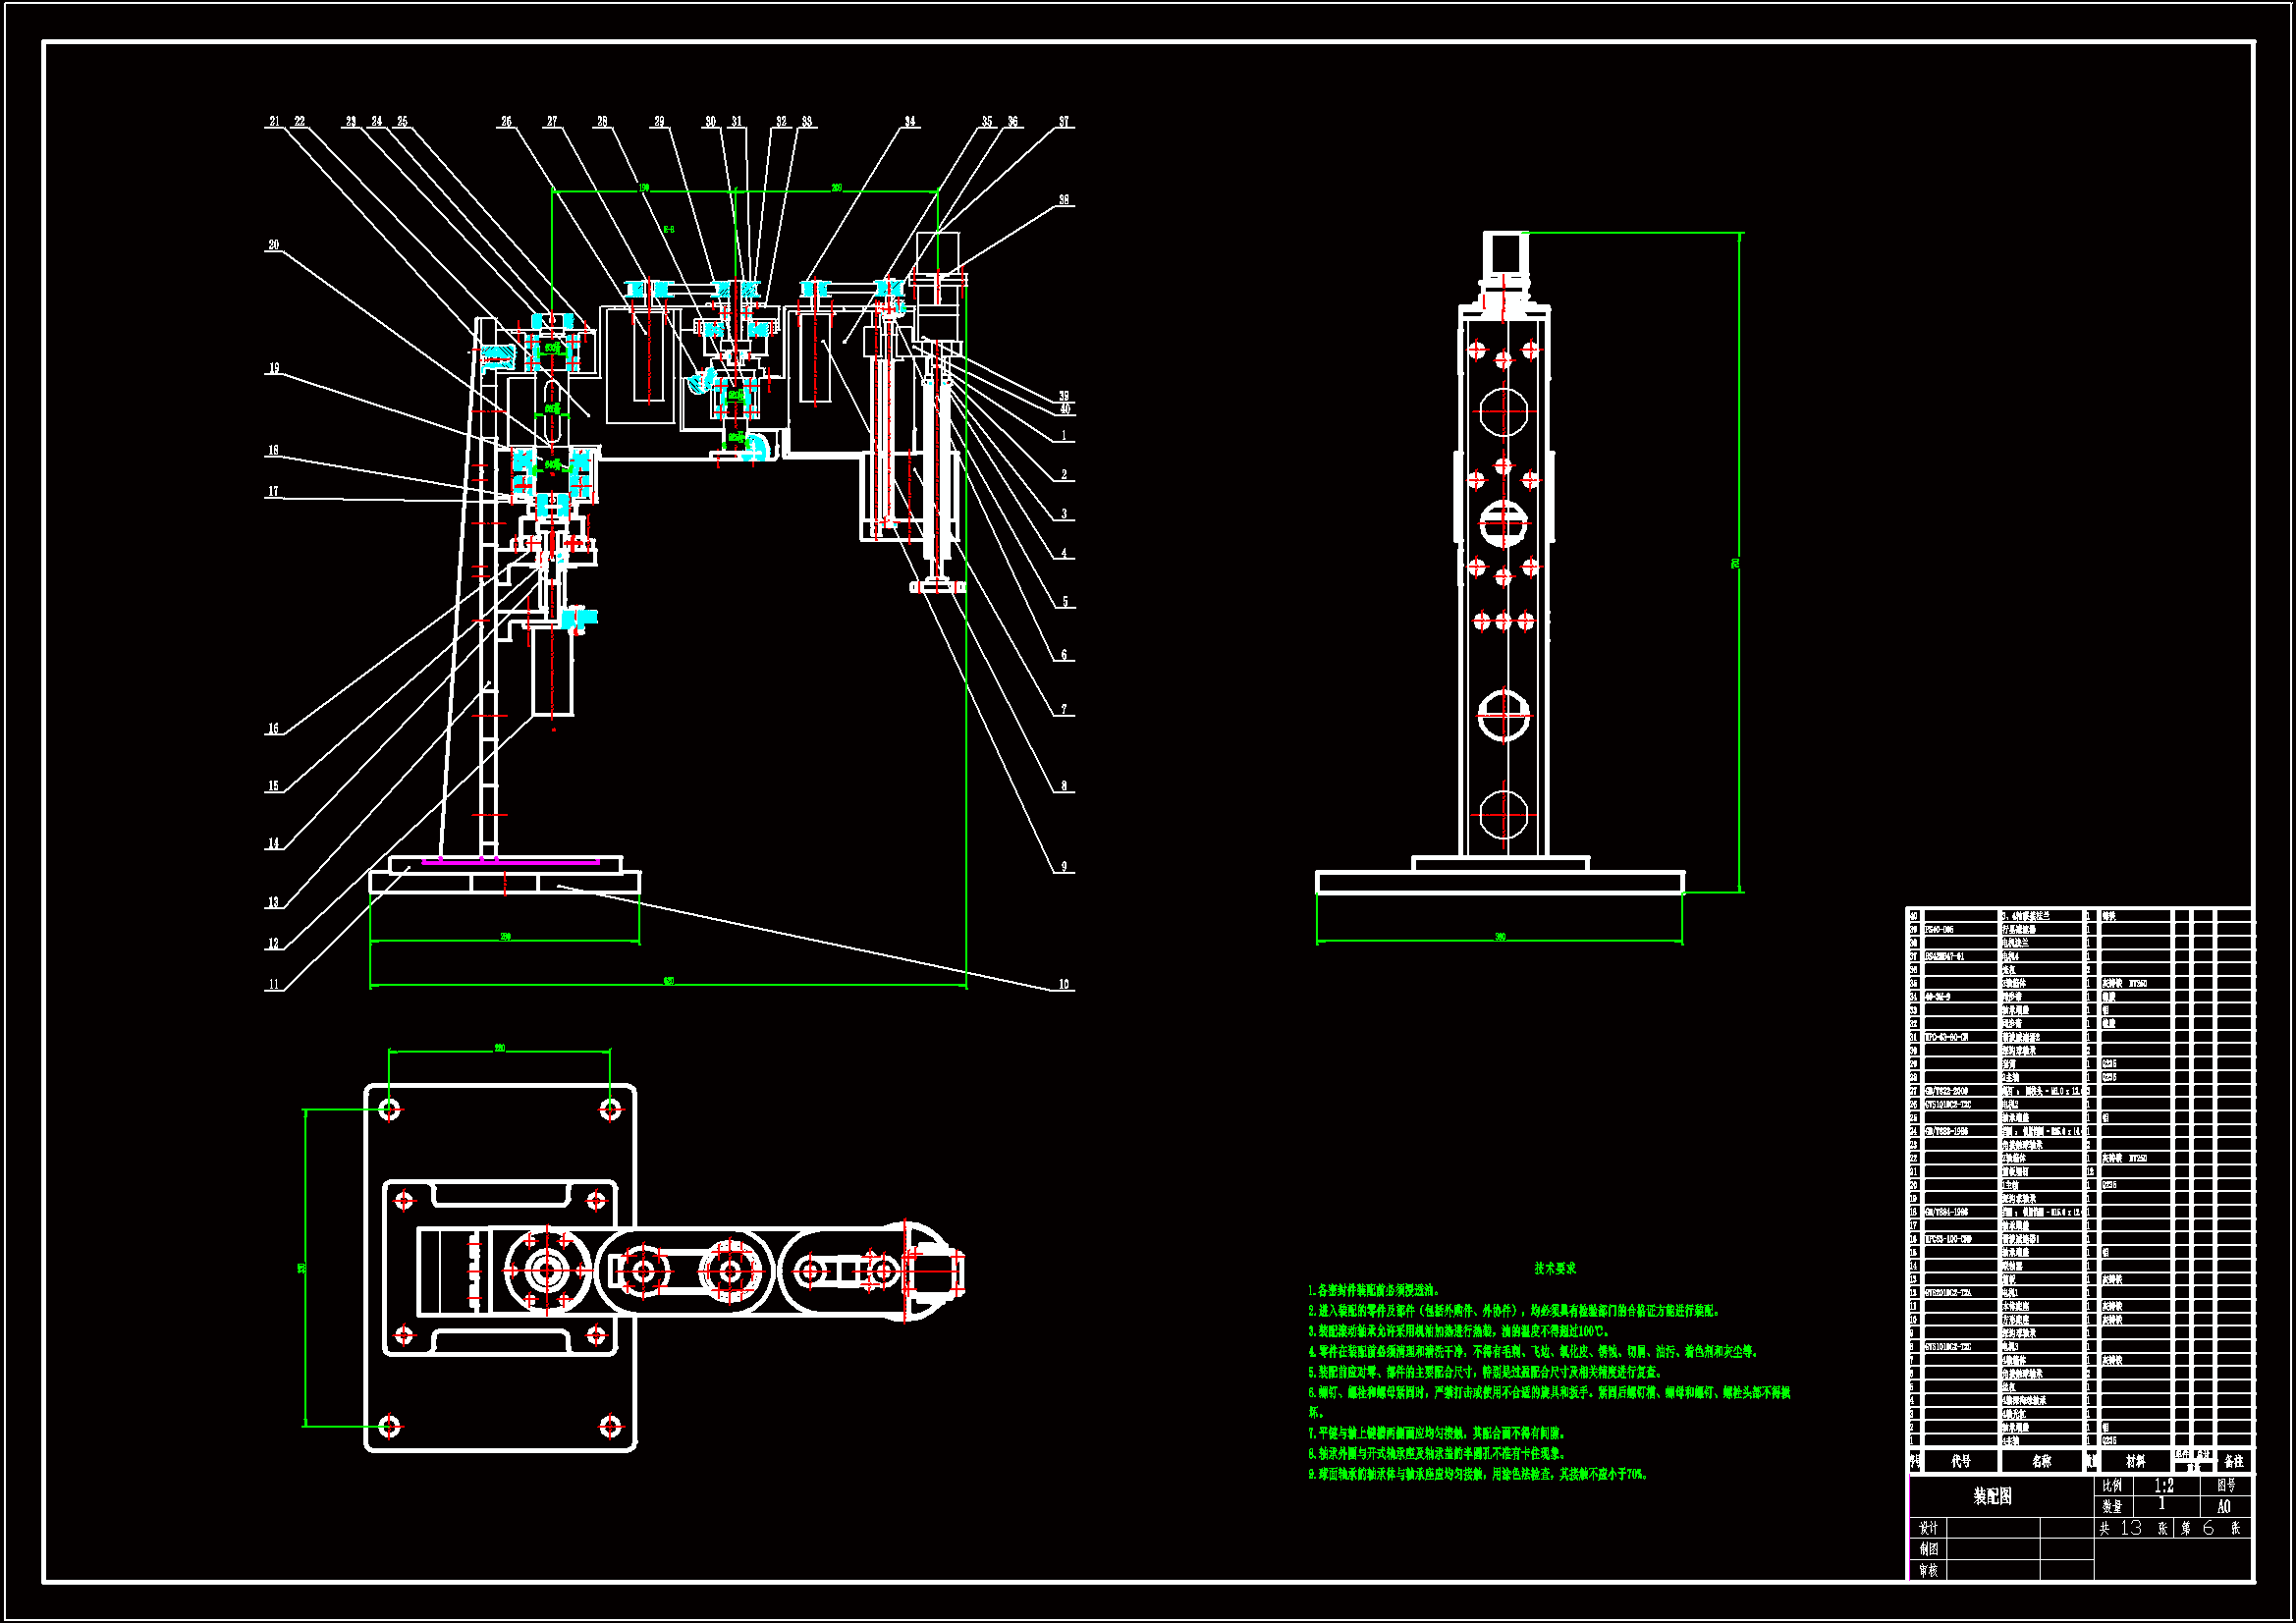Click technical requirement line 1 text
Screen dimensions: 2296x1623
click(1374, 1291)
